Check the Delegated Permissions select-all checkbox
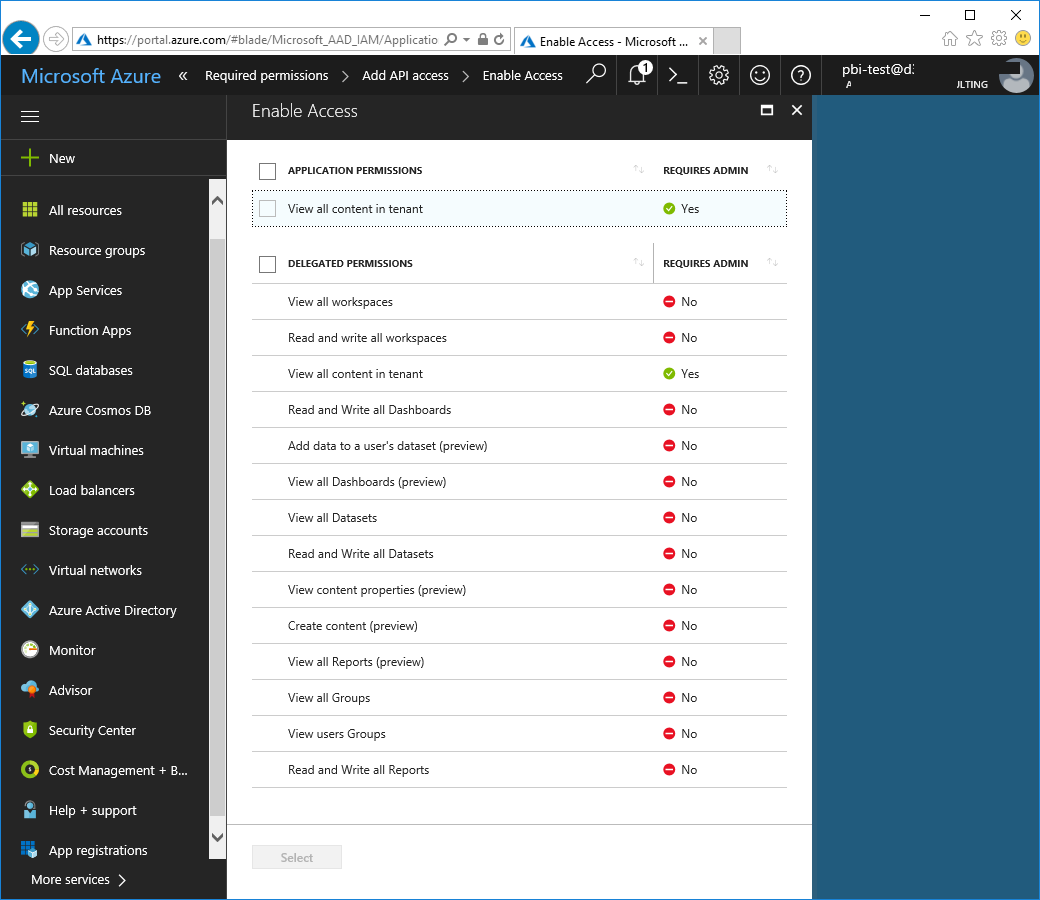The width and height of the screenshot is (1040, 900). coord(267,264)
